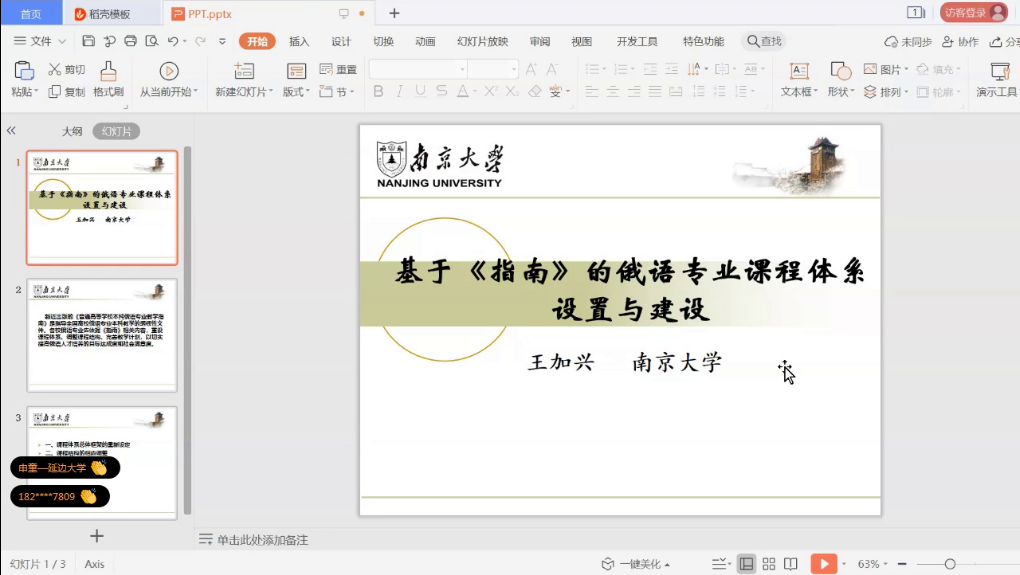1020x575 pixels.
Task: Open the font size combo box
Action: (492, 69)
